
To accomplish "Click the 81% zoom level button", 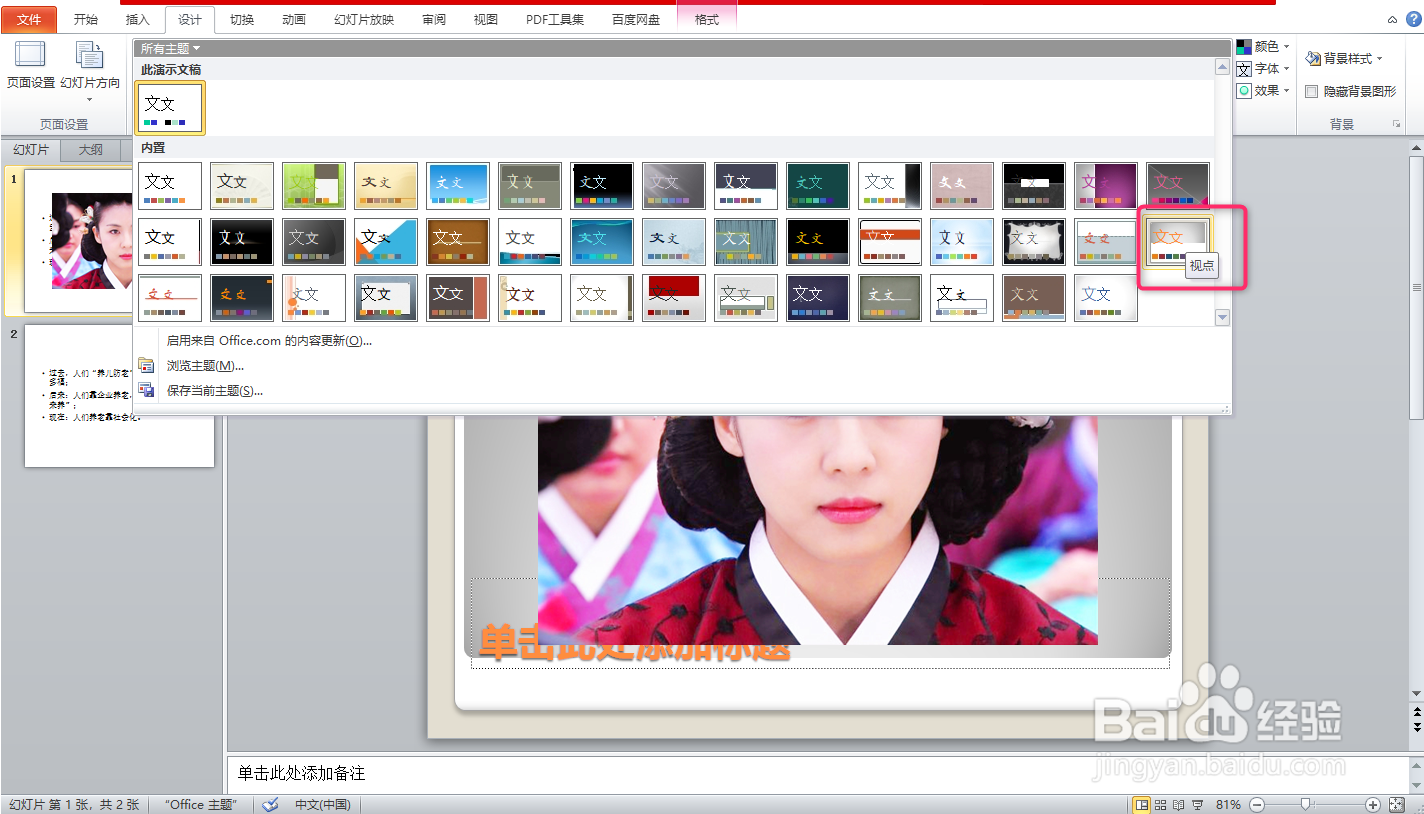I will pos(1229,805).
